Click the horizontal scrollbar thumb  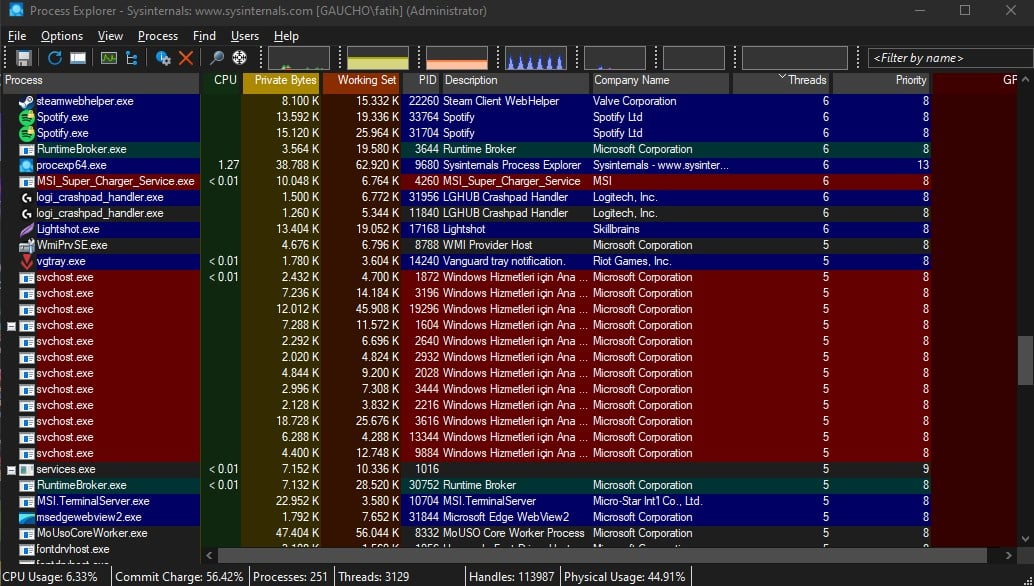point(603,556)
